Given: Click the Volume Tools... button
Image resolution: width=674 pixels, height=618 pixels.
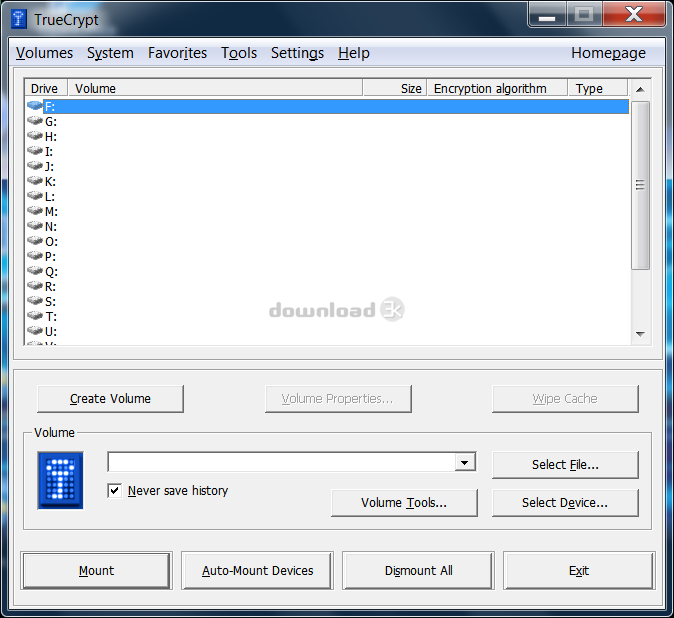Looking at the screenshot, I should pos(404,502).
